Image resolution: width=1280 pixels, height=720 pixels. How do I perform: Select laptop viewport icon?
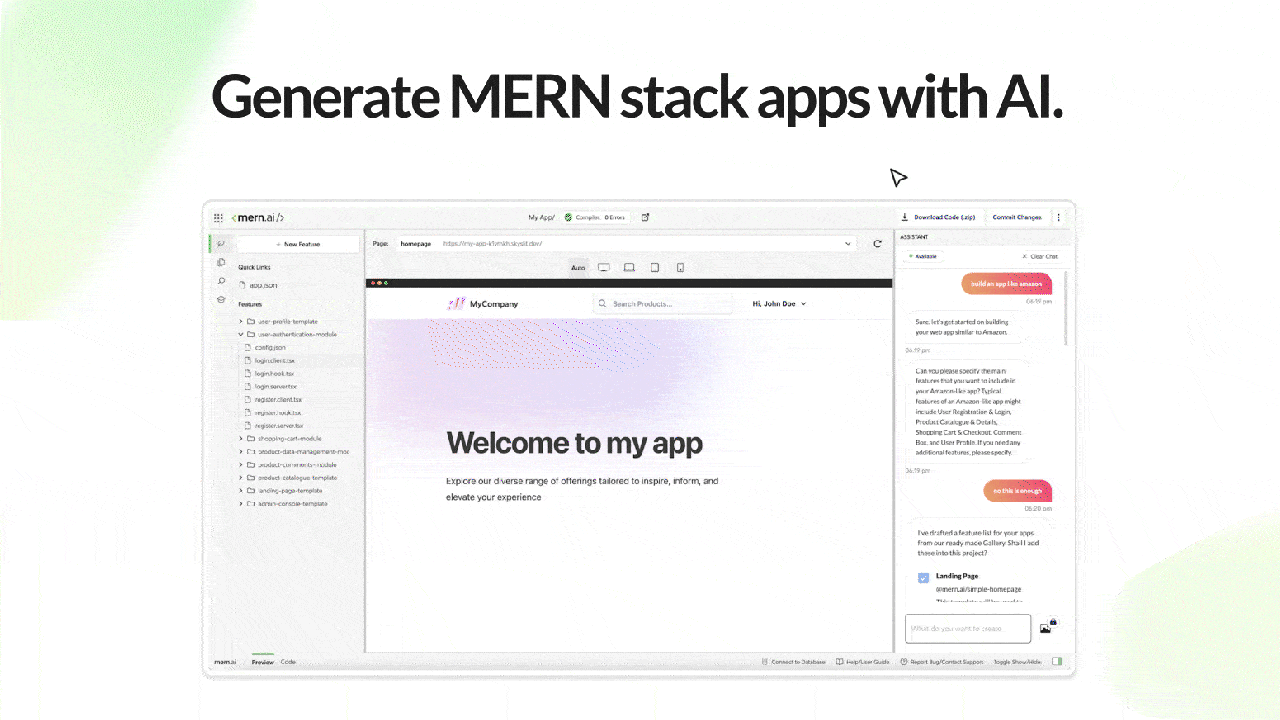(629, 267)
